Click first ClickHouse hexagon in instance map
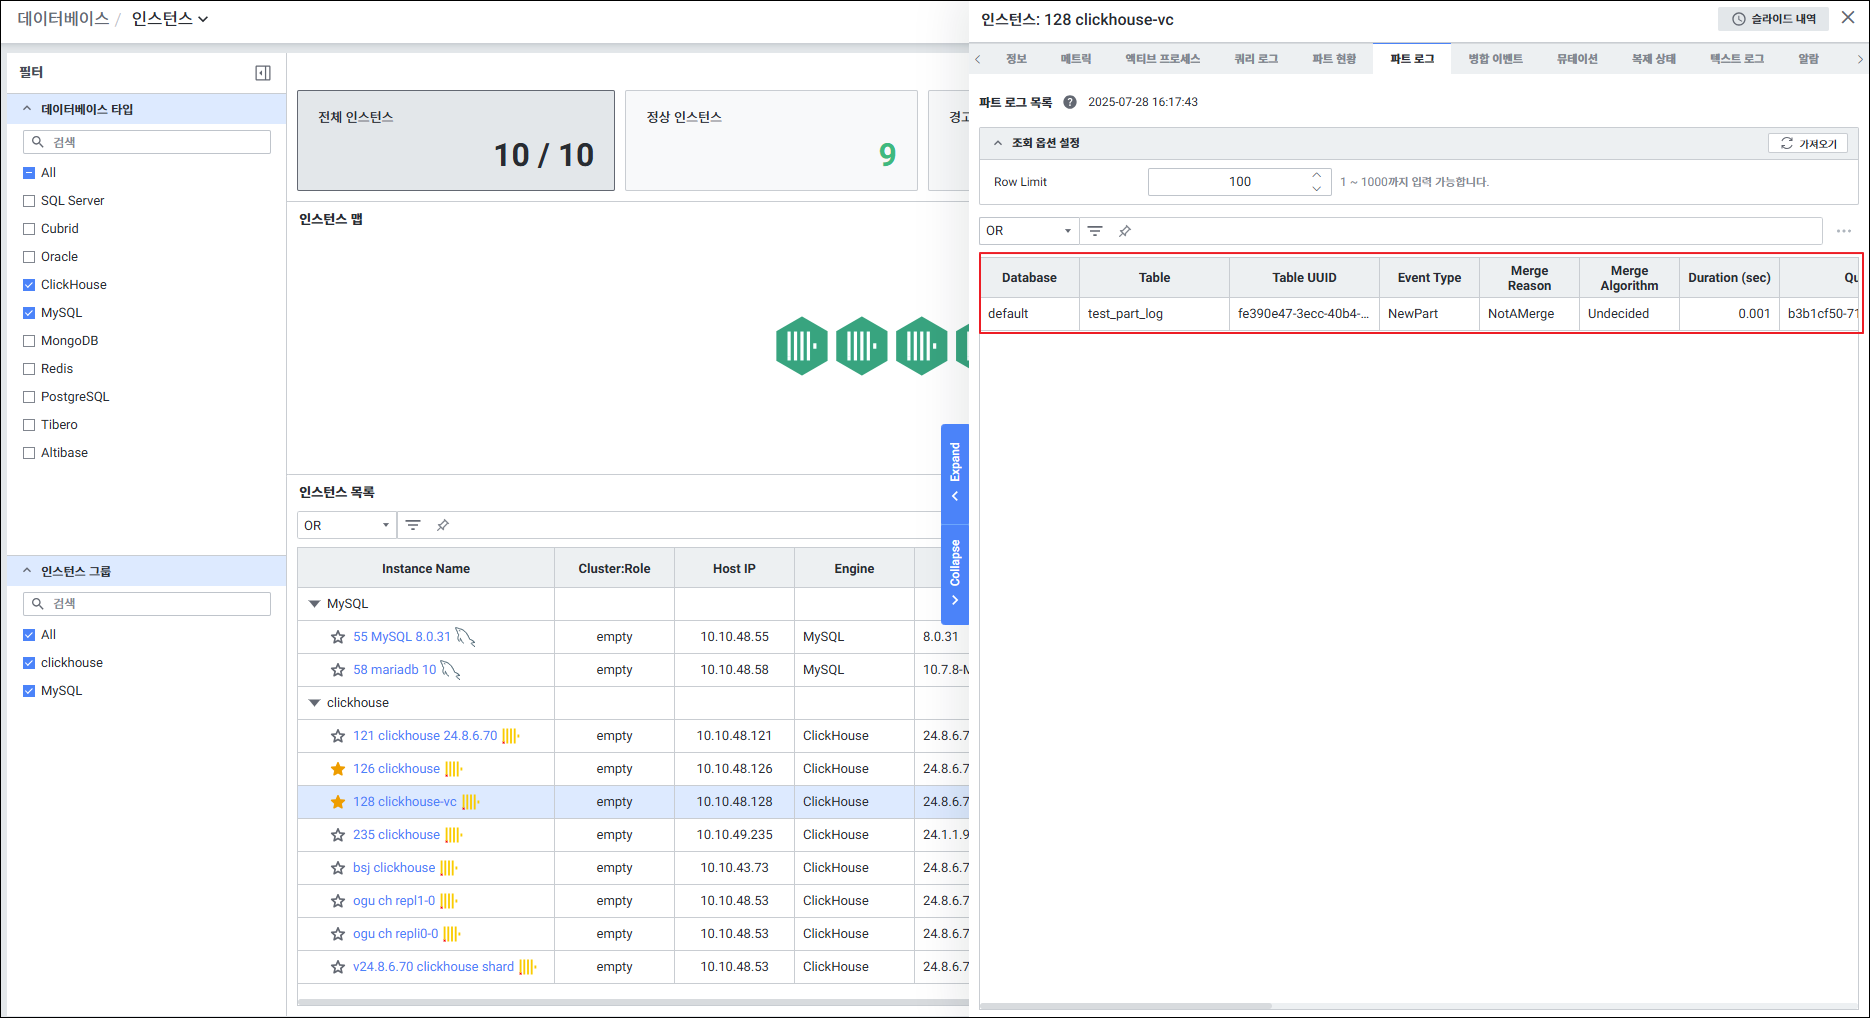Screen dimensions: 1870x1018 [801, 346]
